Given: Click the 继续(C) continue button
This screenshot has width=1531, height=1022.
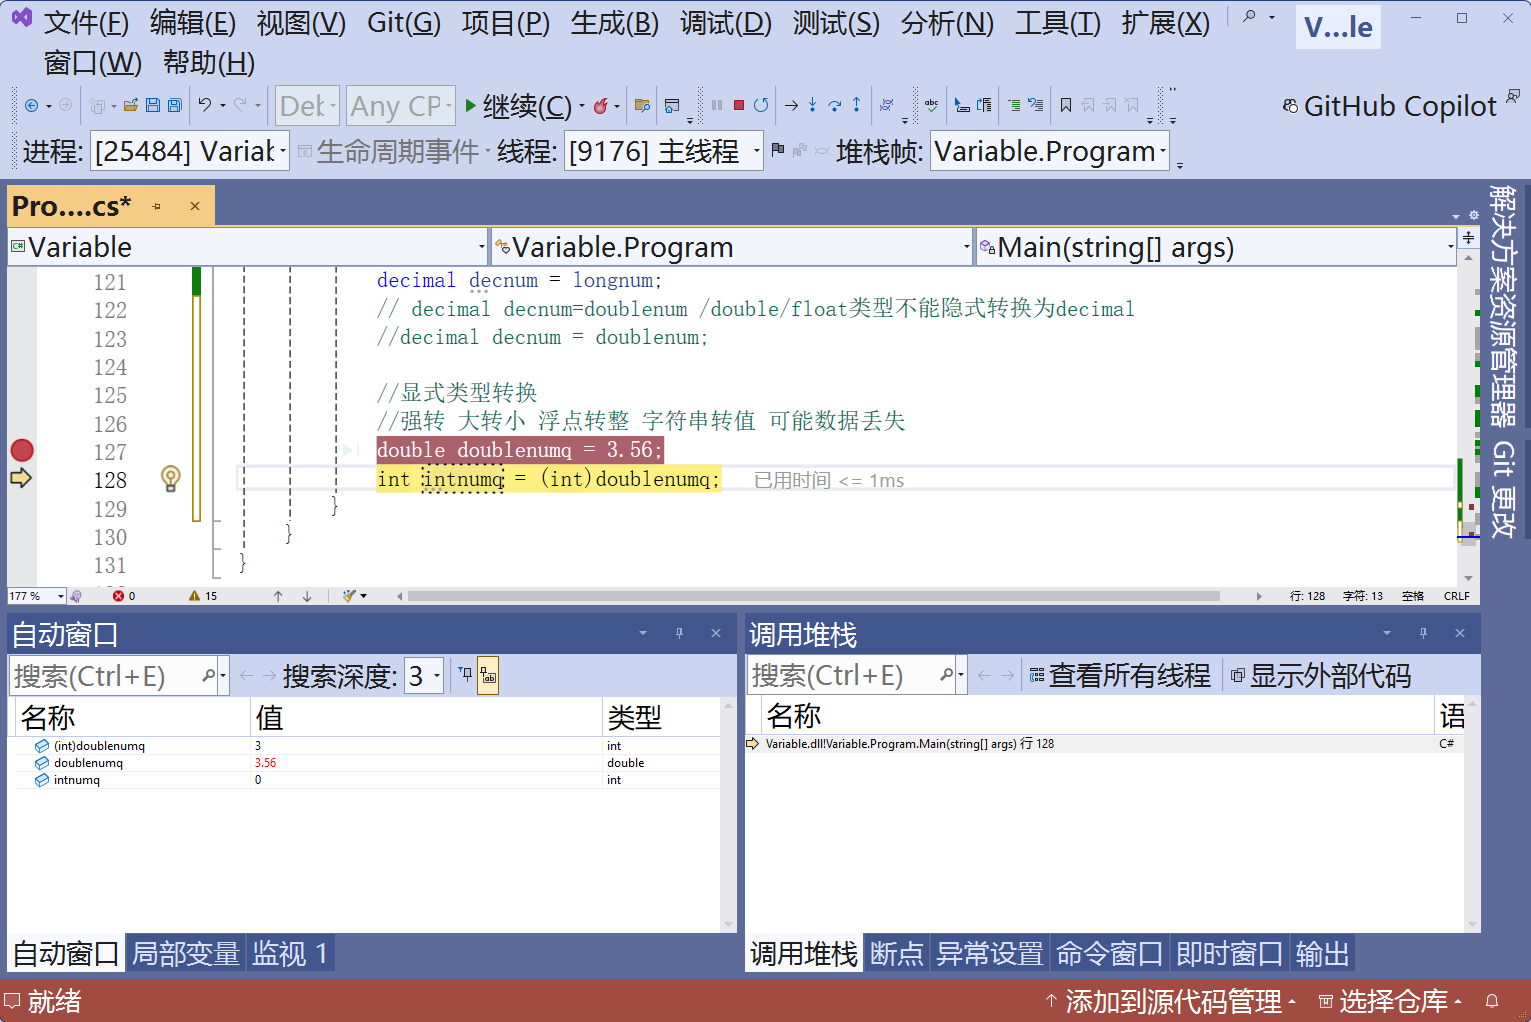Looking at the screenshot, I should 518,105.
